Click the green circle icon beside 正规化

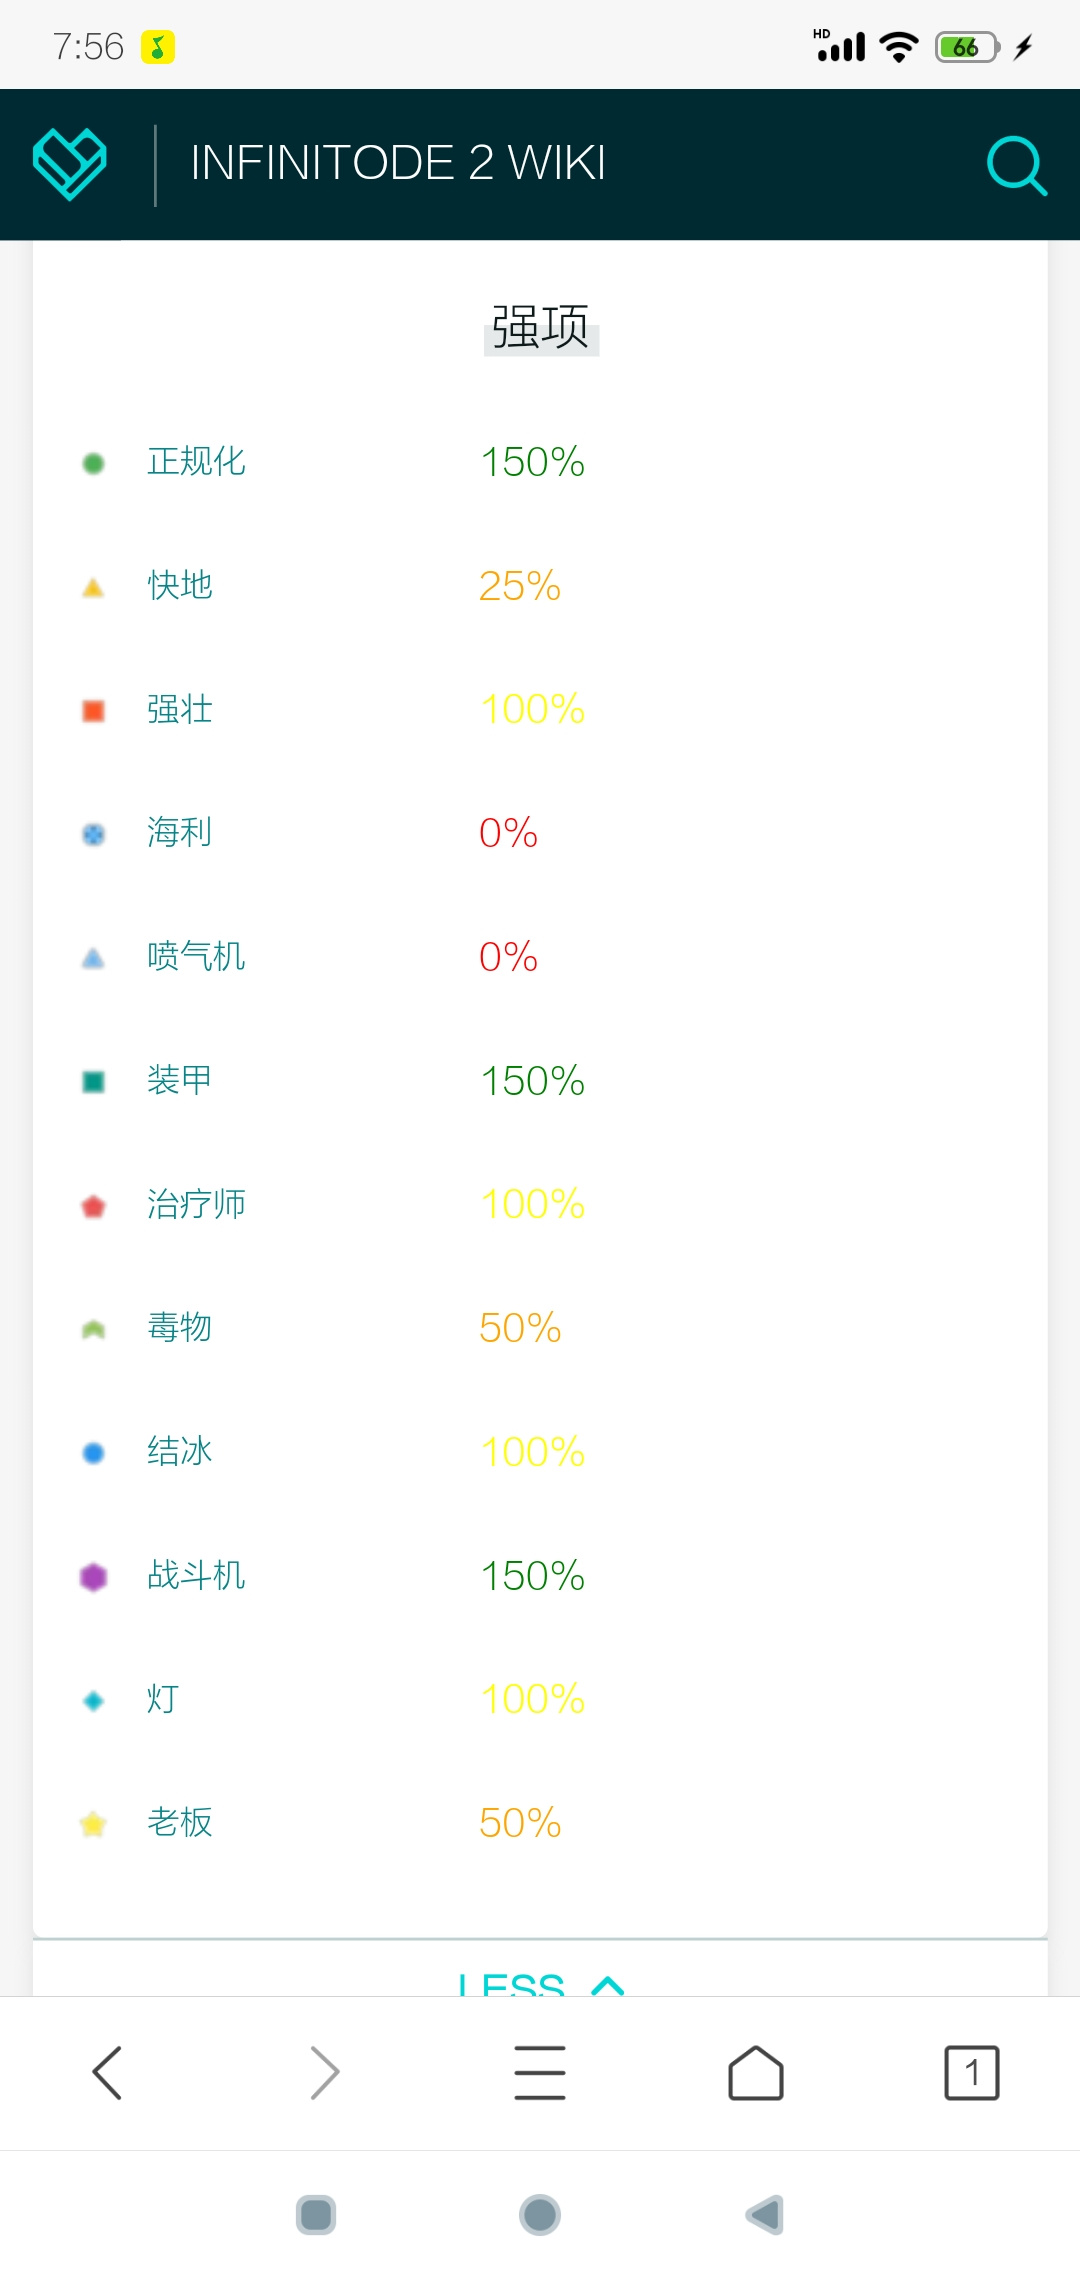93,463
